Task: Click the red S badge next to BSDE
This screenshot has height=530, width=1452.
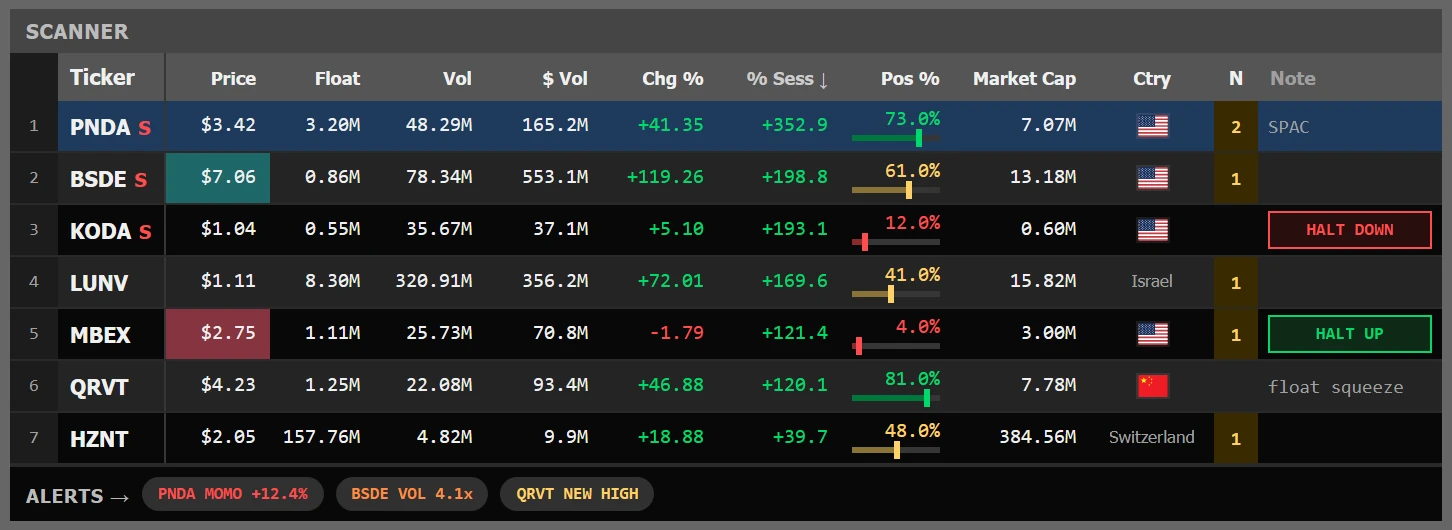Action: [140, 180]
